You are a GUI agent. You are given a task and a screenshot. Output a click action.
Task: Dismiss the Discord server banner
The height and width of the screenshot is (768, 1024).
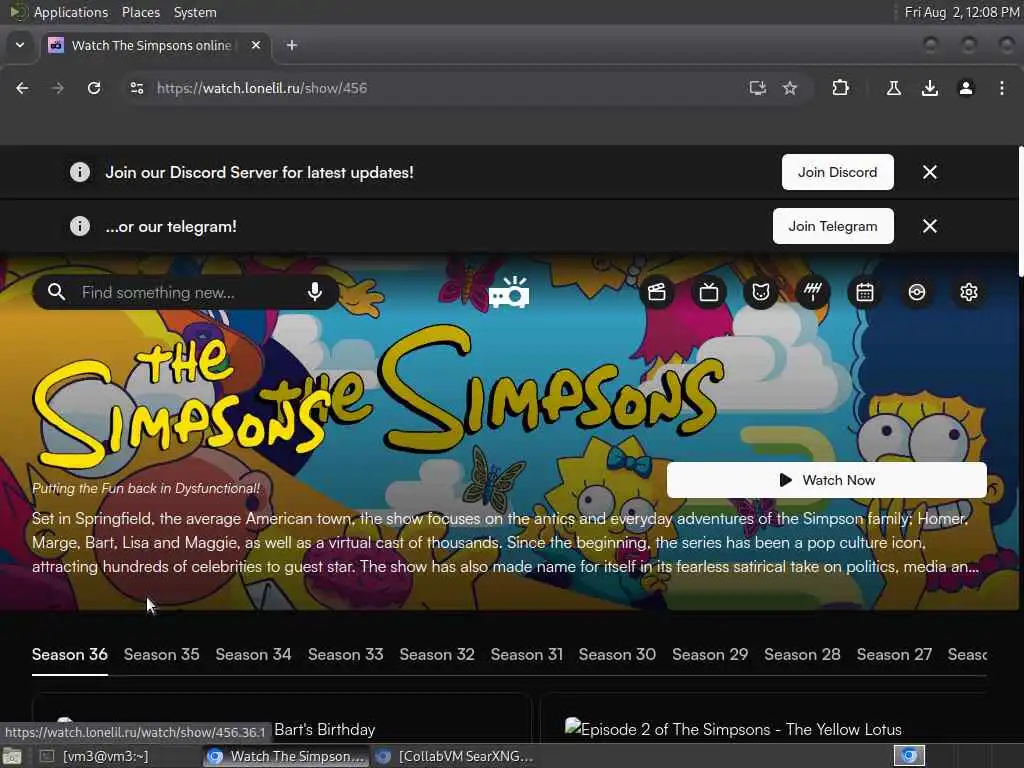pyautogui.click(x=929, y=172)
